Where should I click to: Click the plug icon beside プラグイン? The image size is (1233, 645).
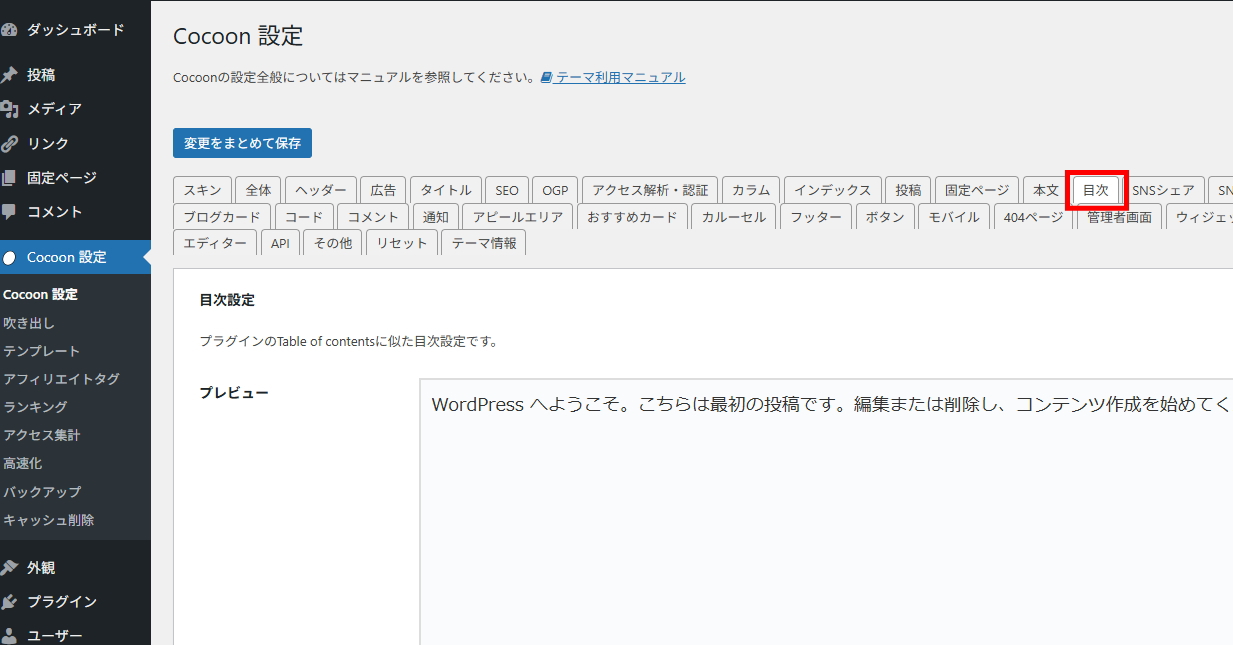point(9,602)
